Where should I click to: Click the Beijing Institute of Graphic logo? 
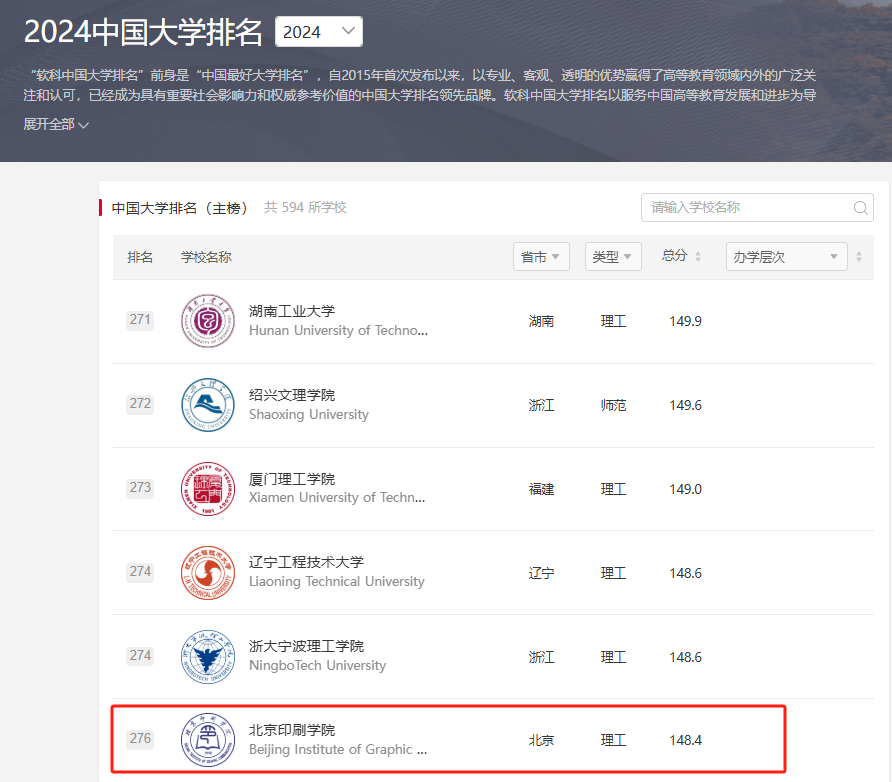tap(207, 740)
